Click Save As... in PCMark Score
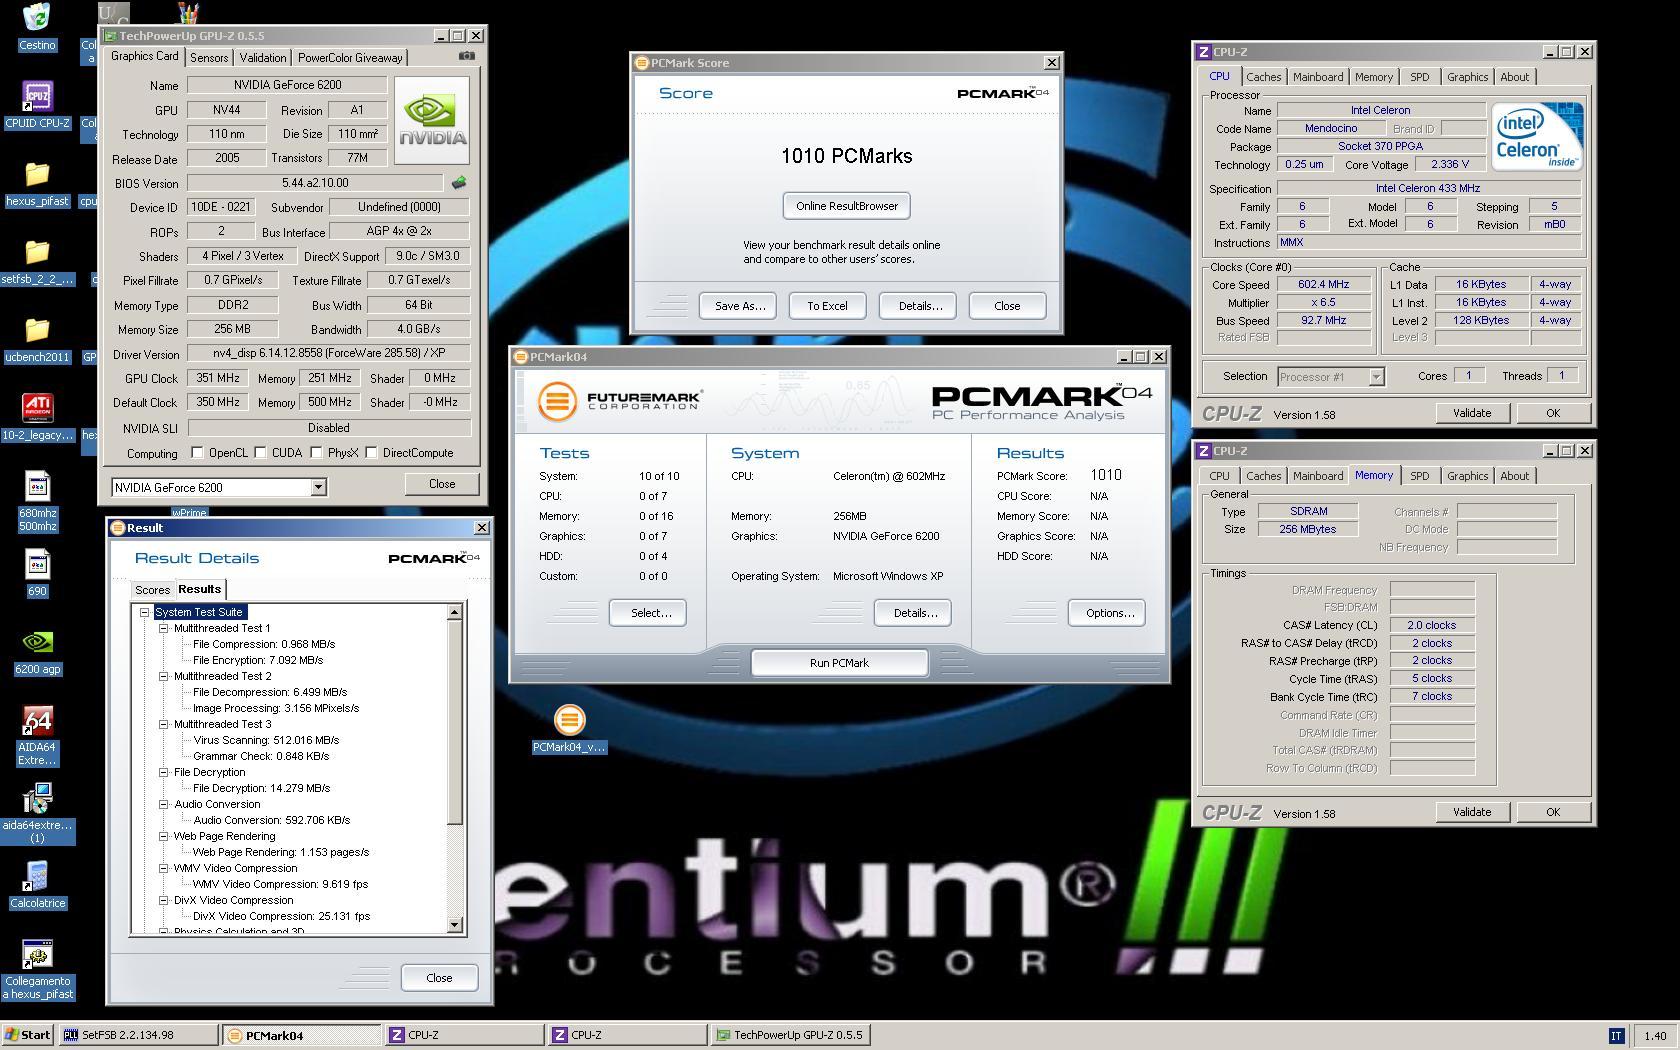The height and width of the screenshot is (1050, 1680). tap(739, 306)
